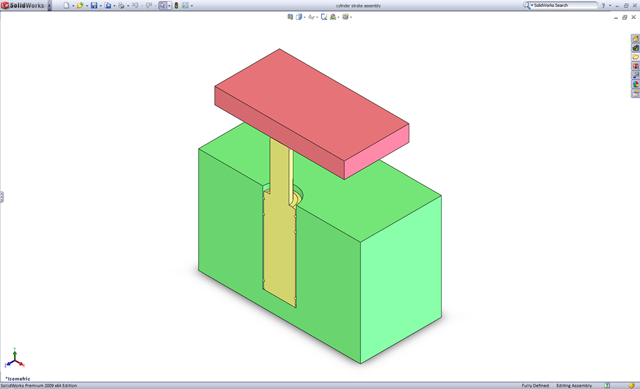Open the SolidWorks Search results tab
Screen dimensions: 640x389
(x=636, y=66)
